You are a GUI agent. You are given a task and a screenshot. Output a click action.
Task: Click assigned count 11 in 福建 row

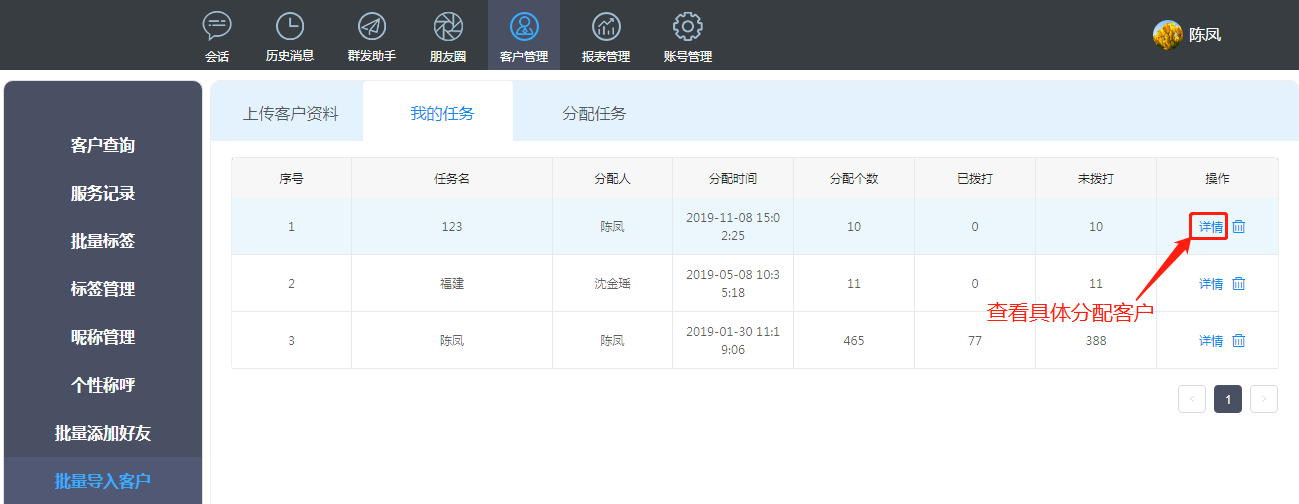[854, 284]
